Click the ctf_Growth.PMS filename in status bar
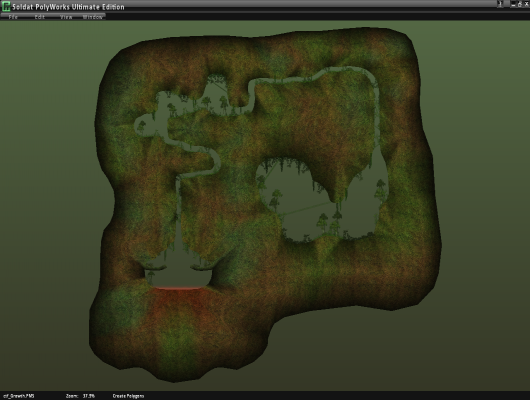530x400 pixels. [19, 396]
